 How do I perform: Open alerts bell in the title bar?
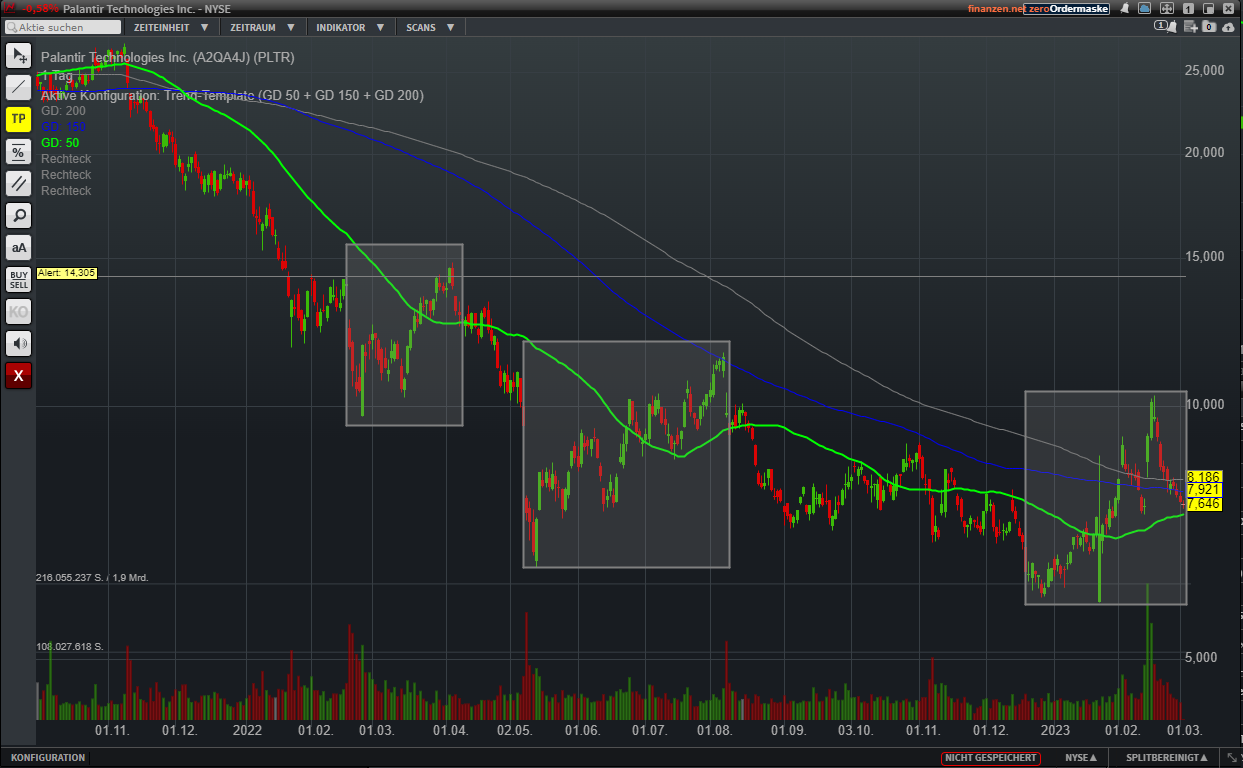pos(1125,8)
